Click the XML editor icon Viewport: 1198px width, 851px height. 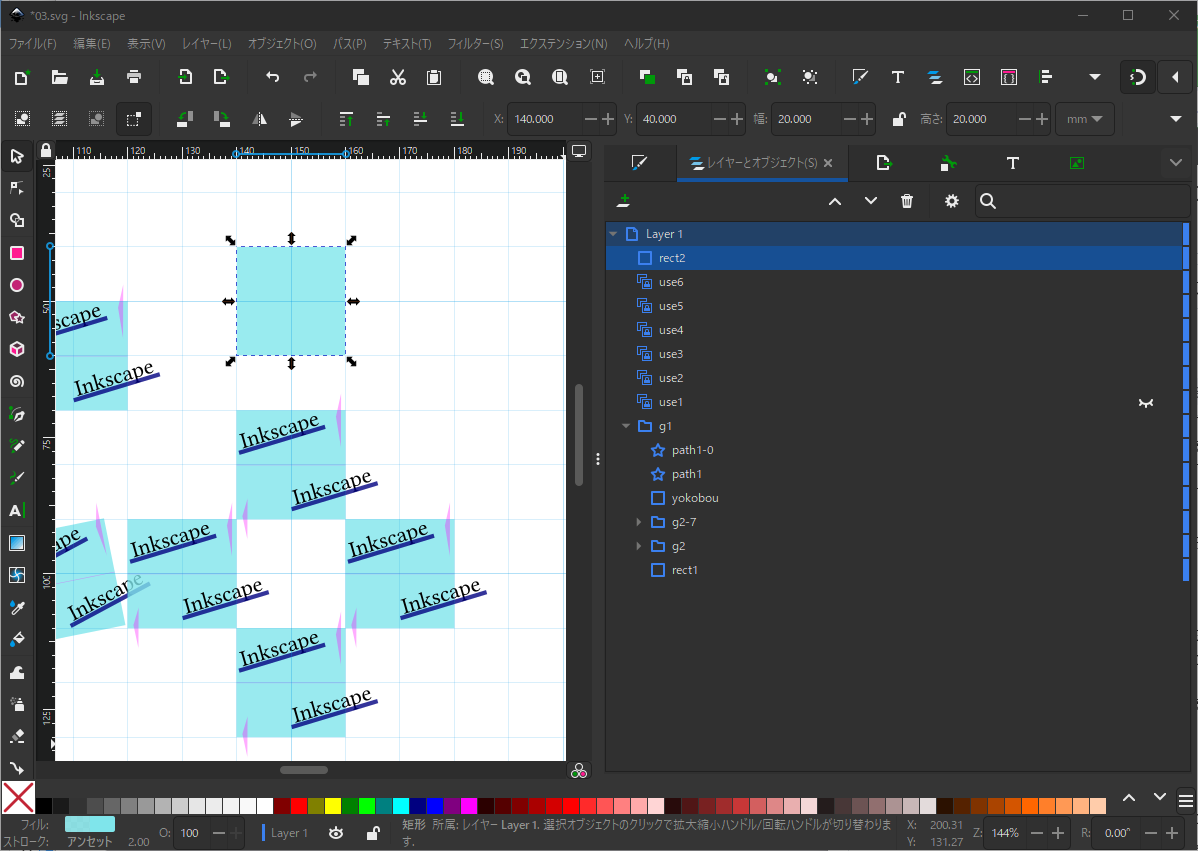click(x=971, y=77)
